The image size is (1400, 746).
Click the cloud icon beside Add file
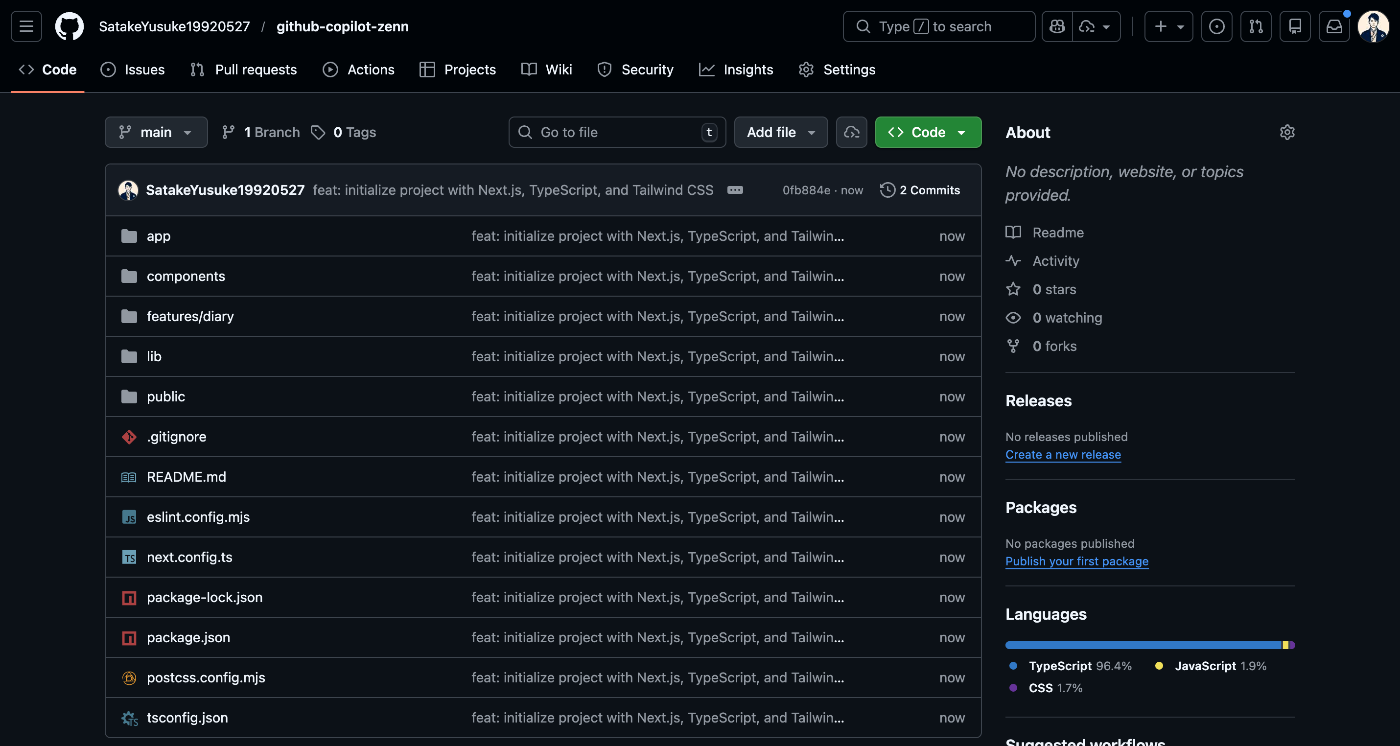point(851,132)
